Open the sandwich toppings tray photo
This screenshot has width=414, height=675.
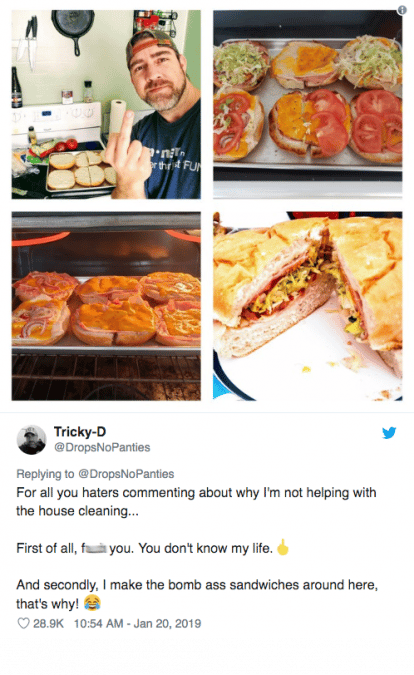tap(308, 105)
